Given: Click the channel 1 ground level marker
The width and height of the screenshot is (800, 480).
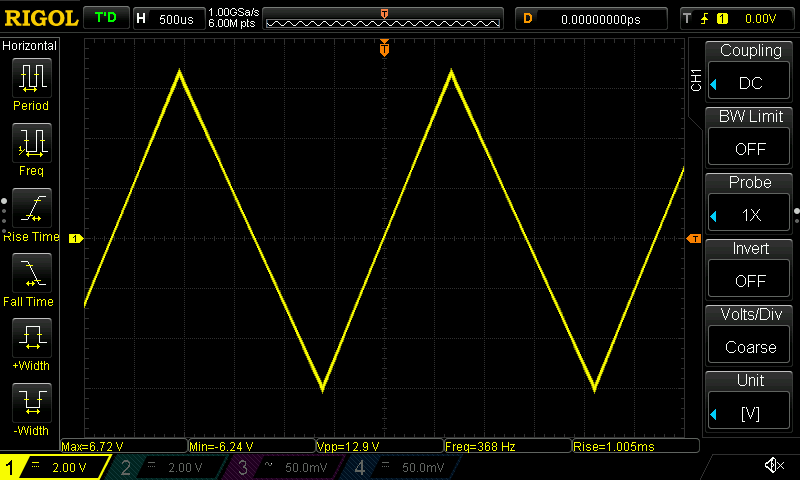Looking at the screenshot, I should pyautogui.click(x=76, y=238).
